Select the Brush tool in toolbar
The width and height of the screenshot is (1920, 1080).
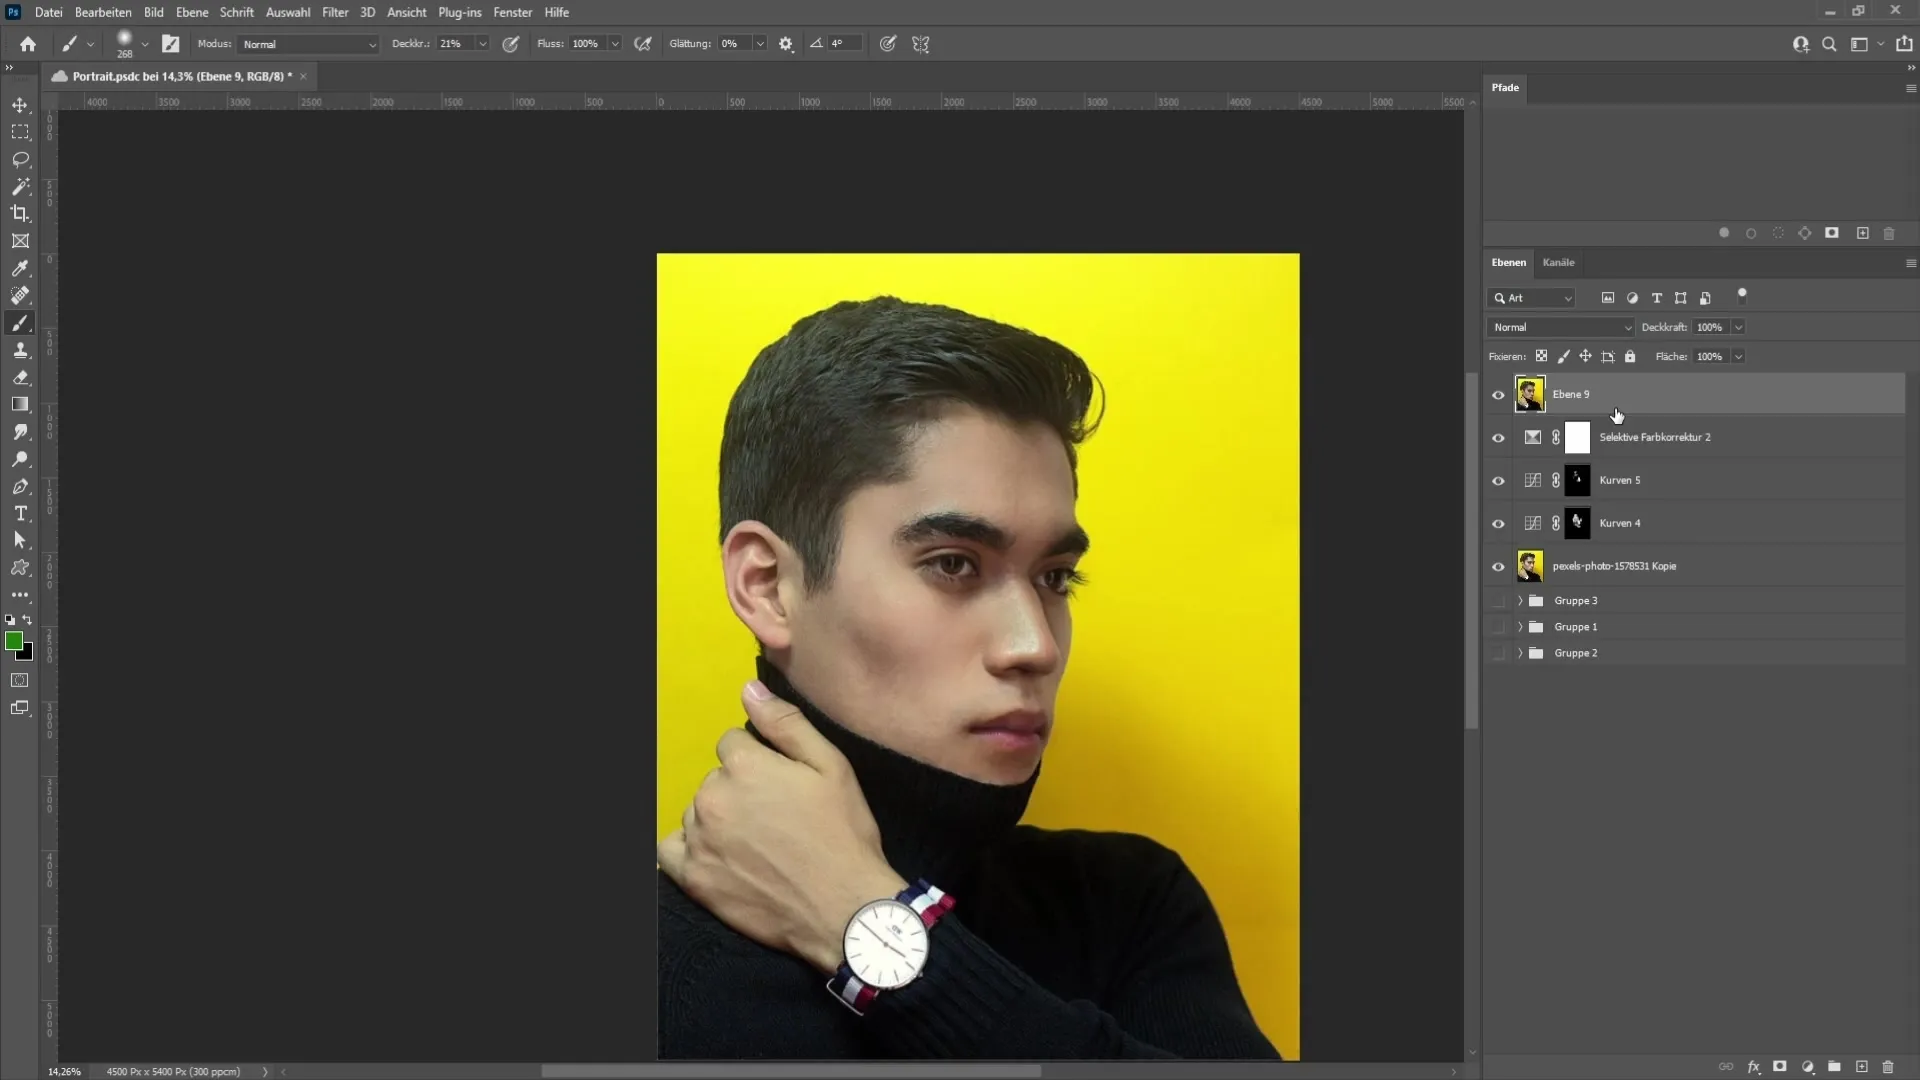point(20,322)
